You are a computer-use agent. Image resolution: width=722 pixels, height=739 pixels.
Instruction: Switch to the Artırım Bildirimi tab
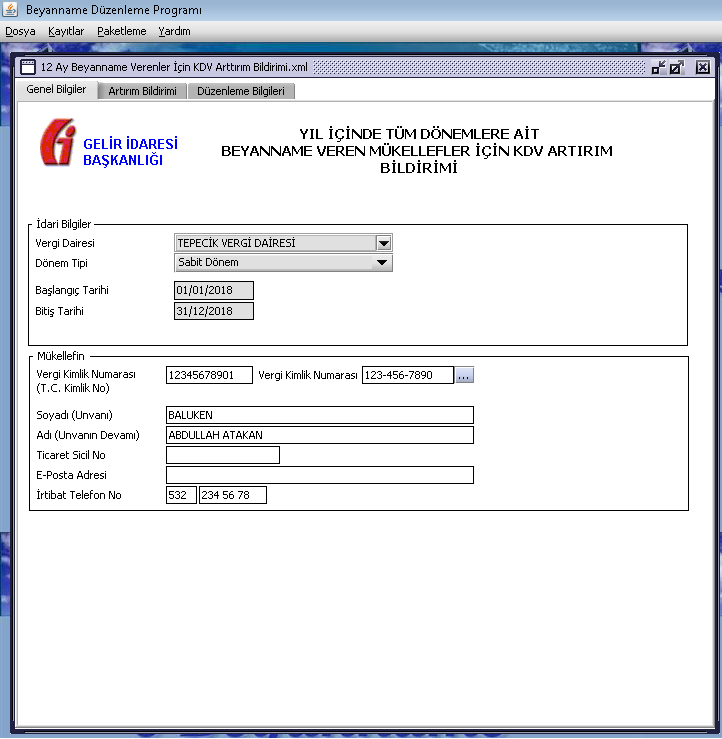tap(142, 91)
